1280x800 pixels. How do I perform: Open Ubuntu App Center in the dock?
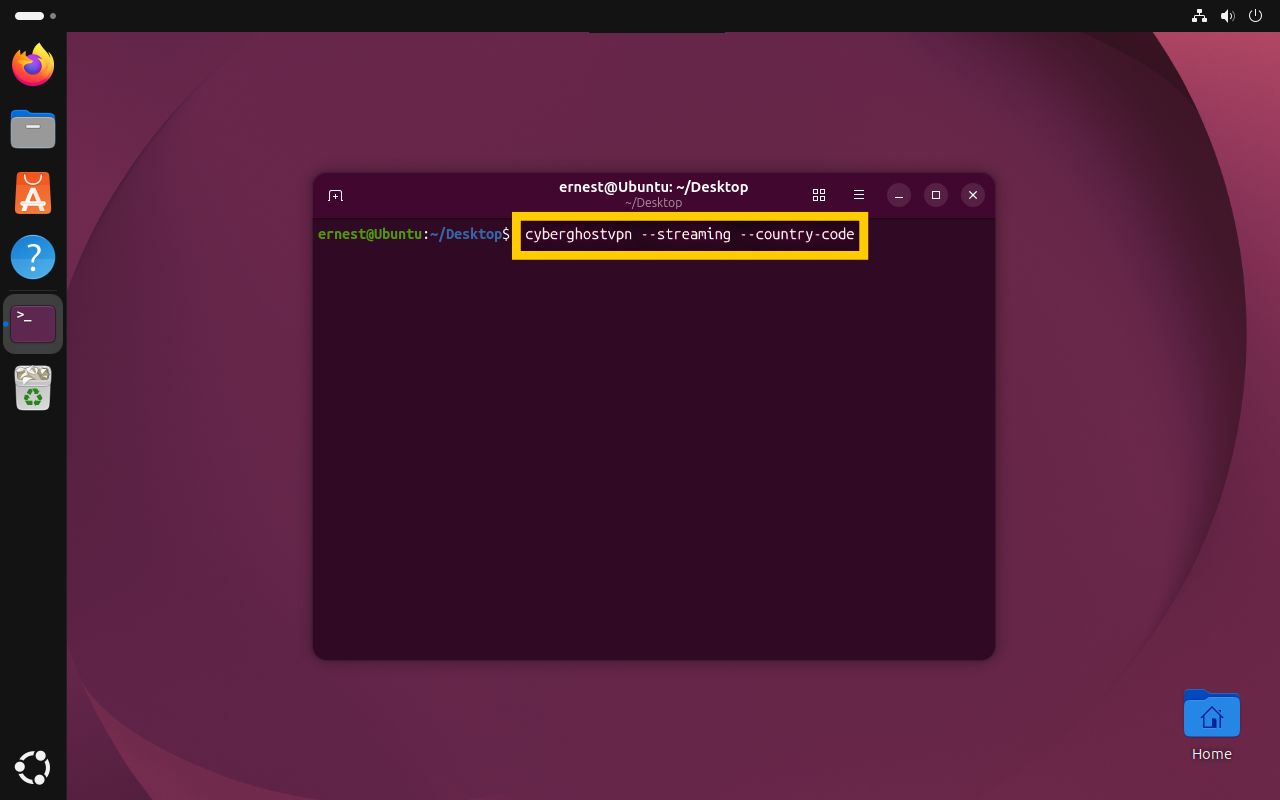33,193
